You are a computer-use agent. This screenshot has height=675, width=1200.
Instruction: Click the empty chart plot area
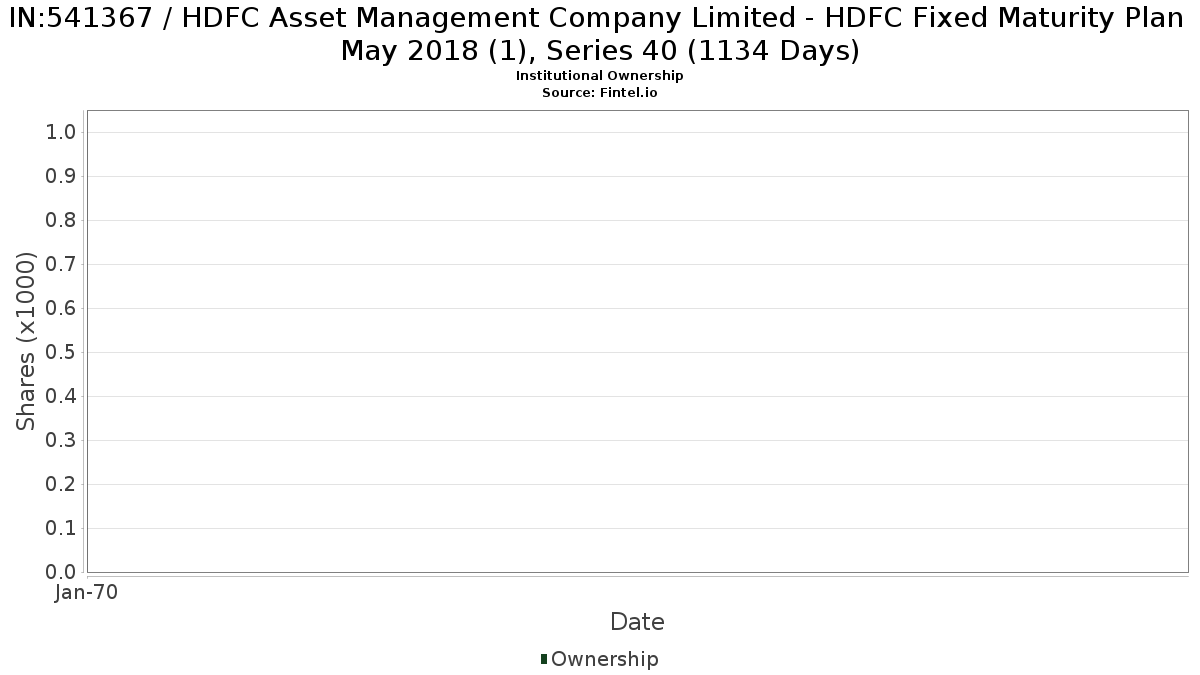pos(637,341)
